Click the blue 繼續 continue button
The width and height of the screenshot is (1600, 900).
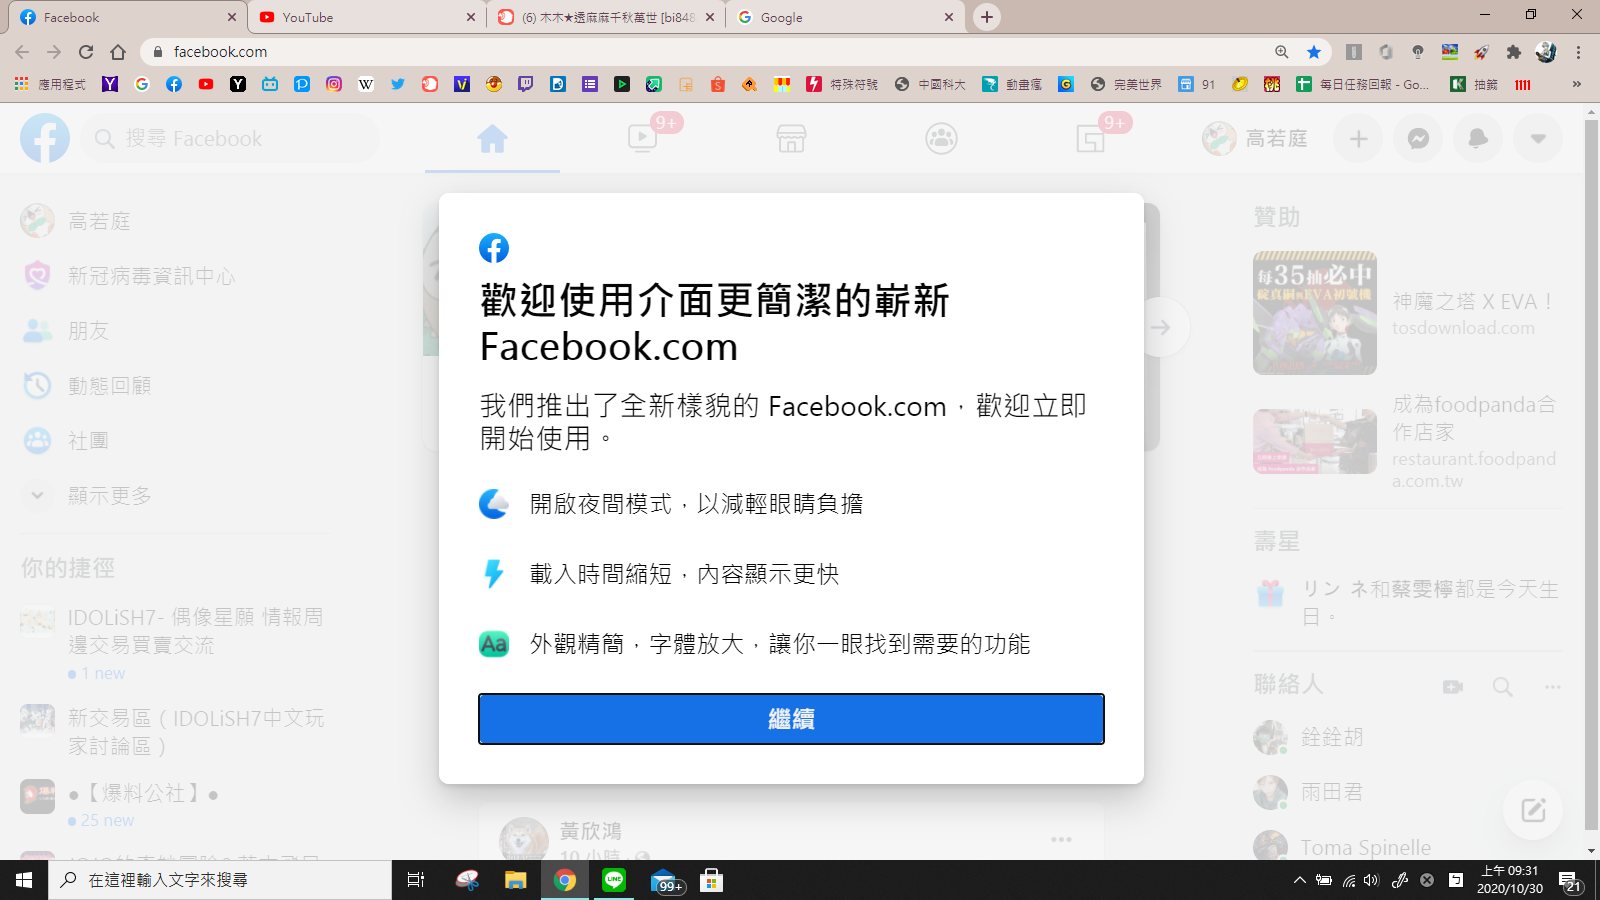791,719
